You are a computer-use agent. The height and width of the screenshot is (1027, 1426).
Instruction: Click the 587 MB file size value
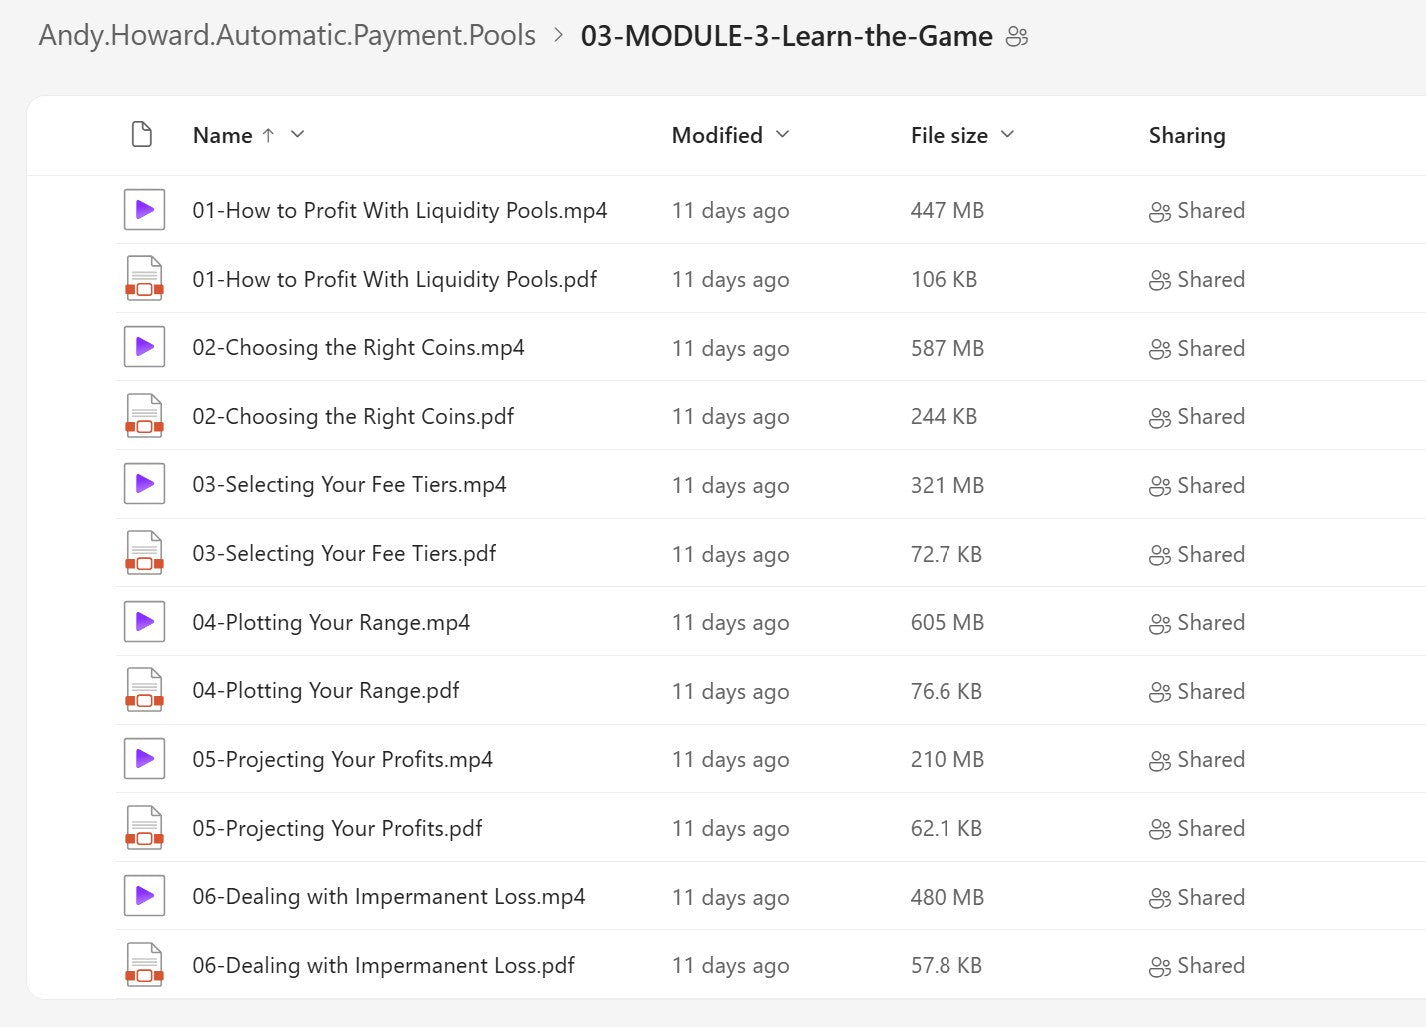[947, 349]
